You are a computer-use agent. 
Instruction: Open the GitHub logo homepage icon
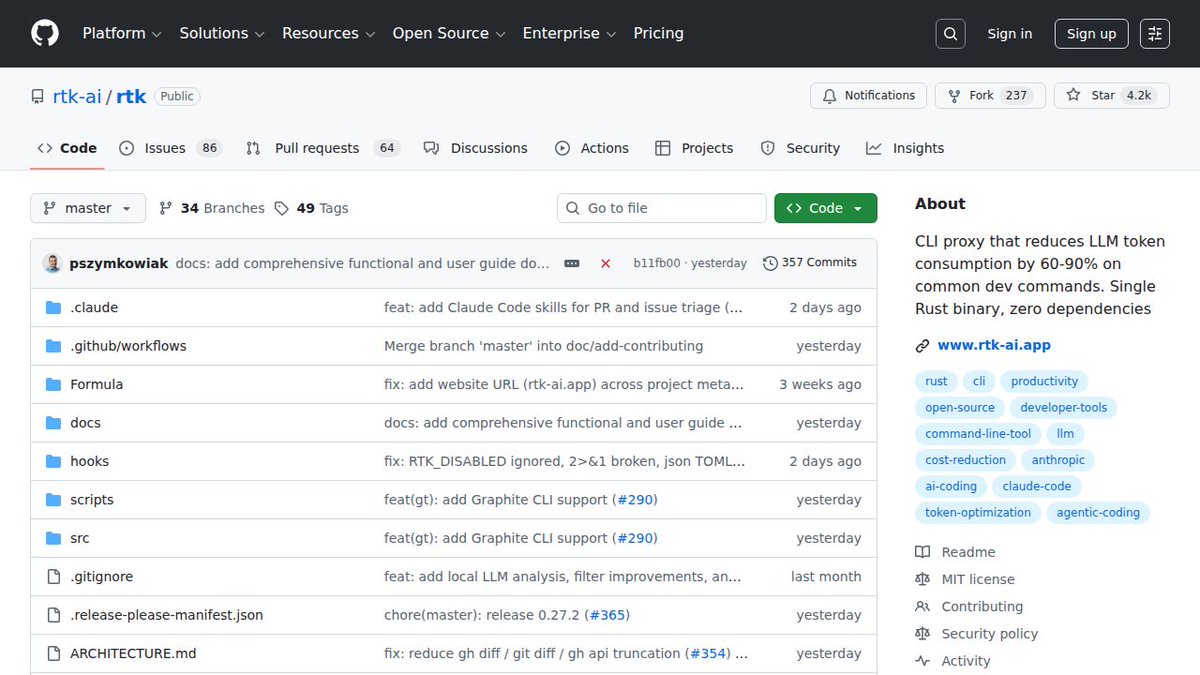coord(45,33)
